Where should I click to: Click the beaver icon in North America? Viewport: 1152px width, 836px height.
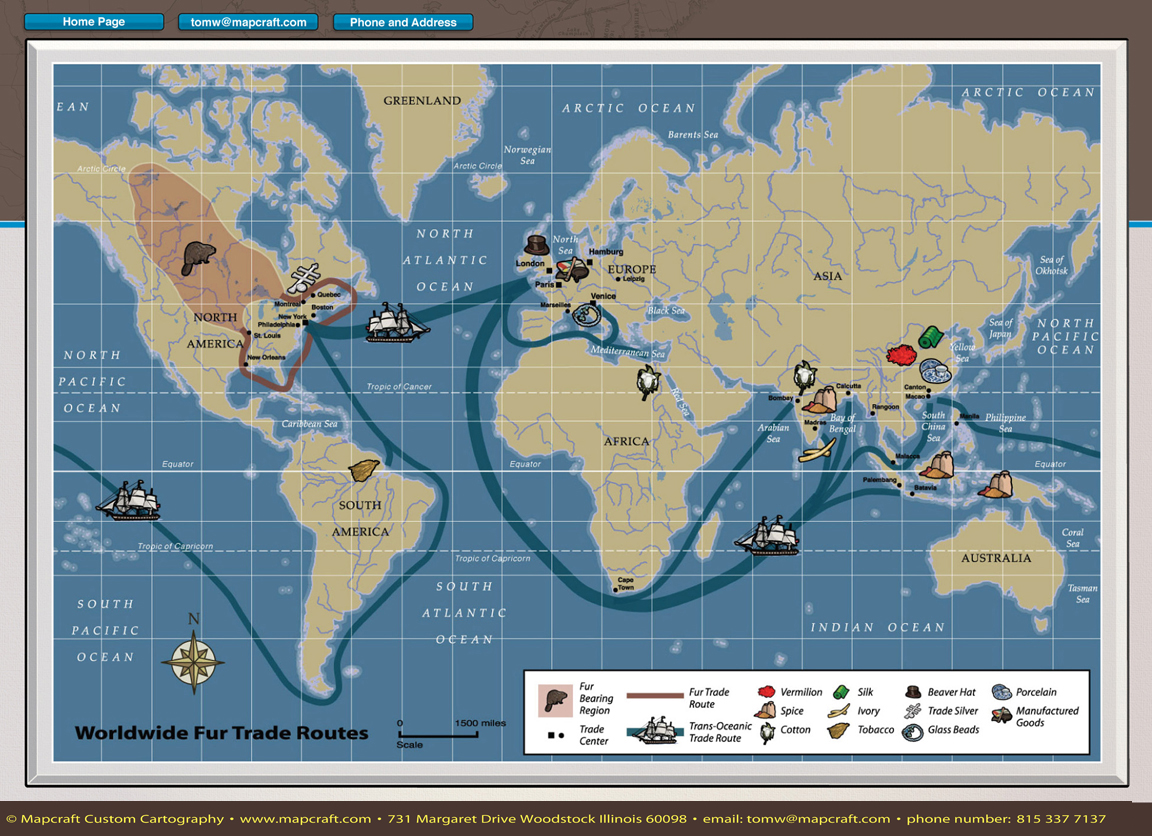pos(198,258)
